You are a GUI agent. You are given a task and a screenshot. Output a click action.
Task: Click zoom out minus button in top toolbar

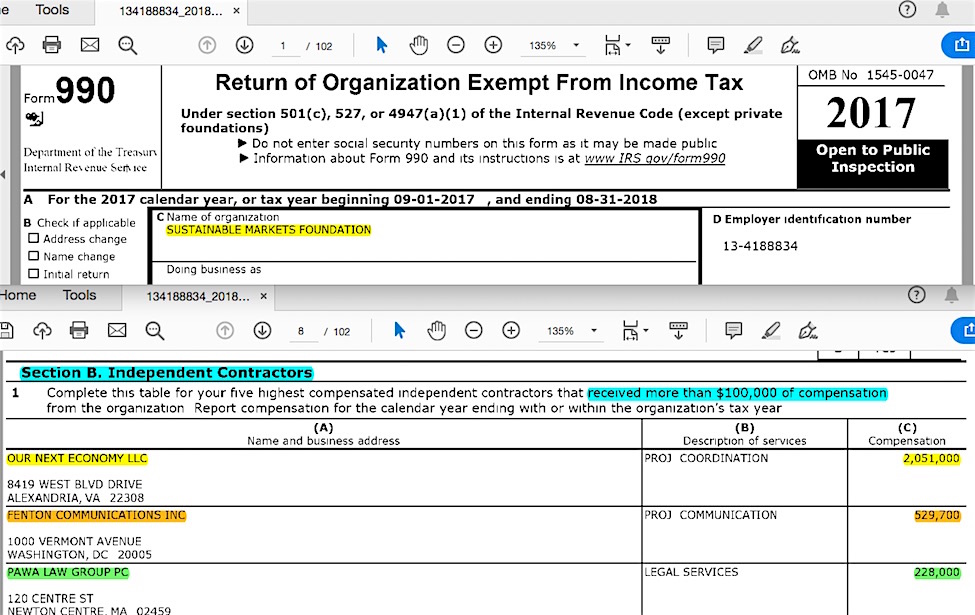click(x=456, y=45)
